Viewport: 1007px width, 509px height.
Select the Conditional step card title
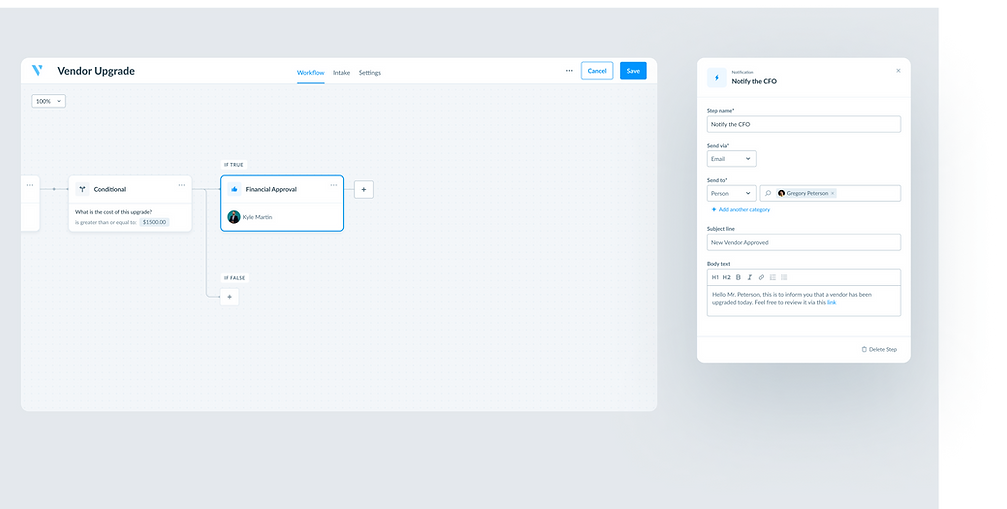click(x=110, y=189)
